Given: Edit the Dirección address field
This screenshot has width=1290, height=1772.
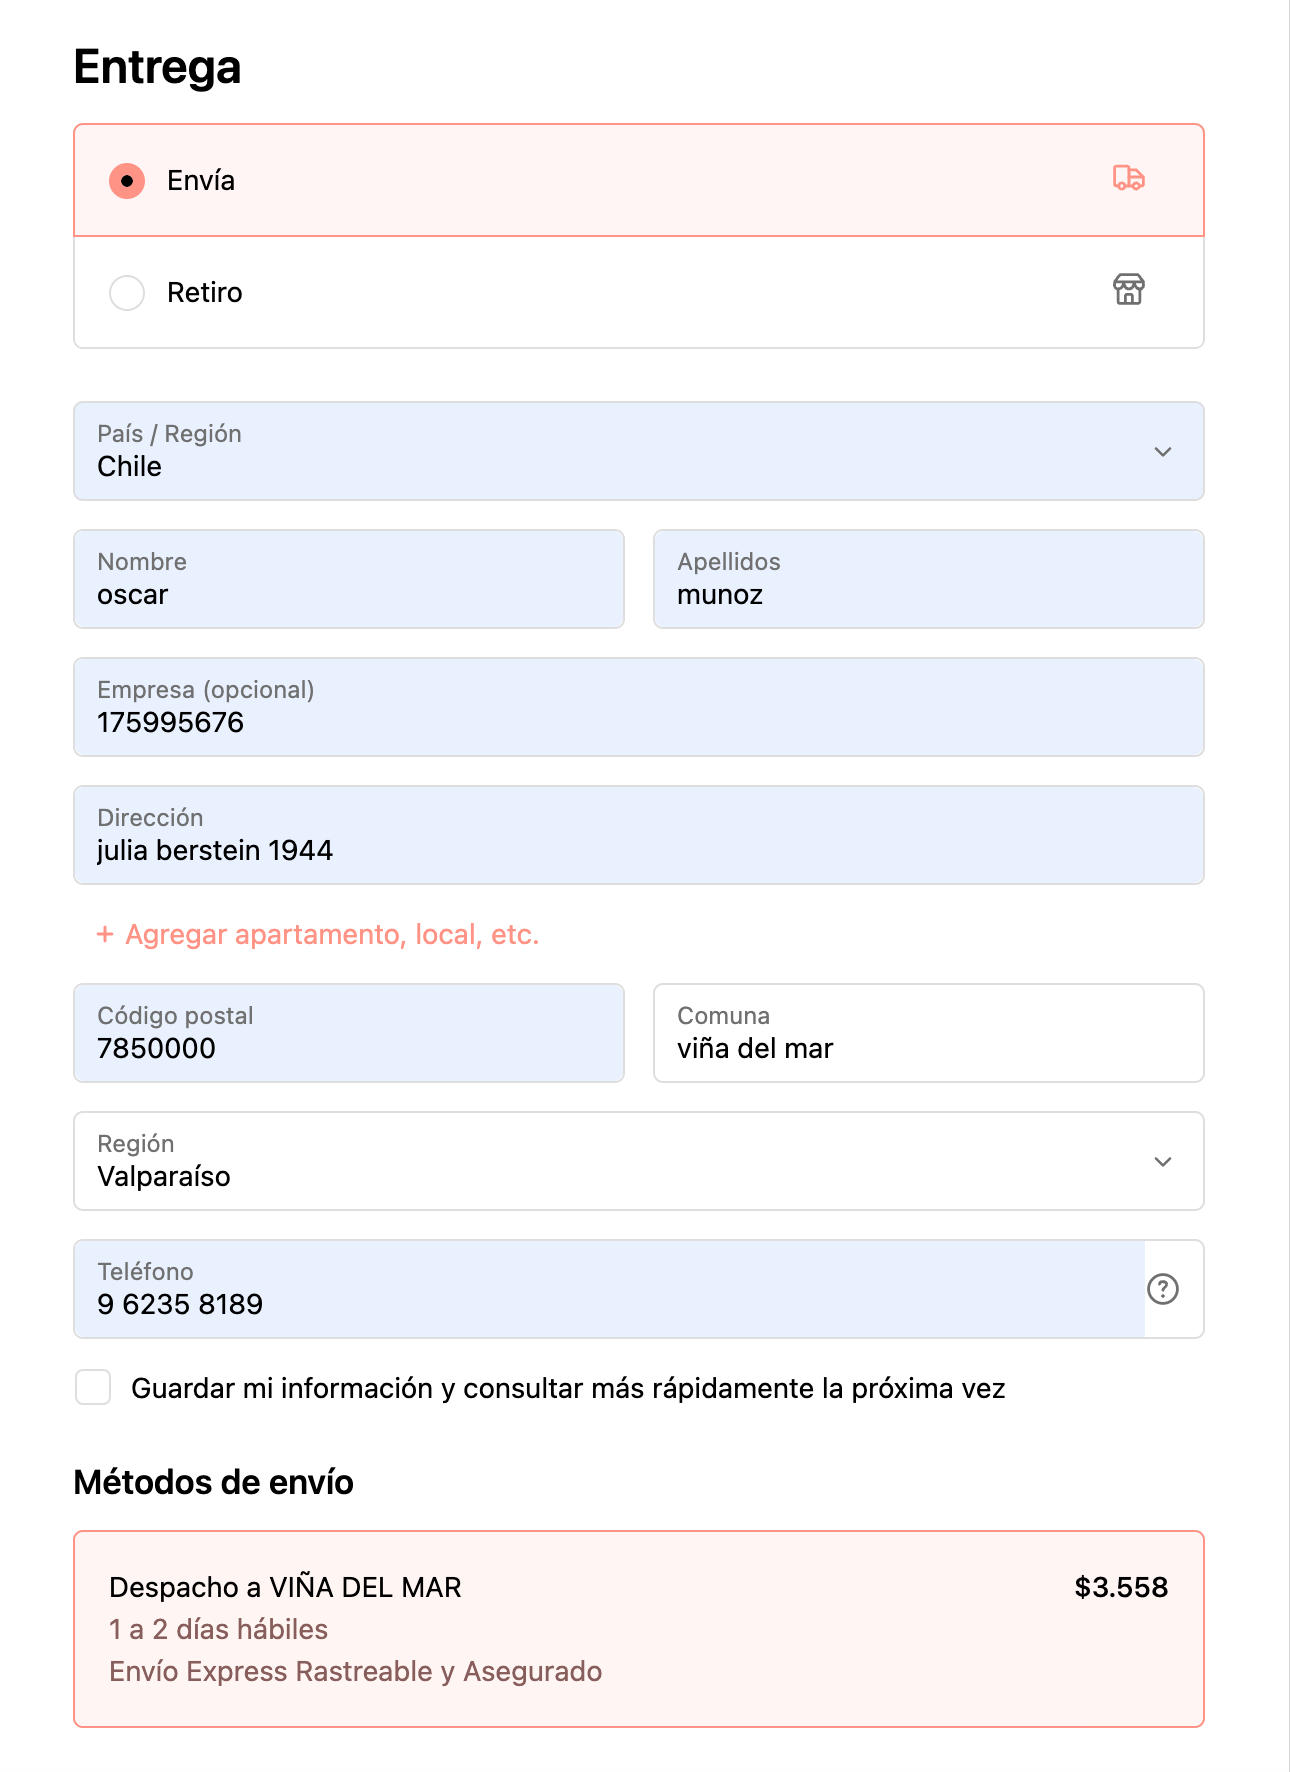Looking at the screenshot, I should click(x=638, y=836).
